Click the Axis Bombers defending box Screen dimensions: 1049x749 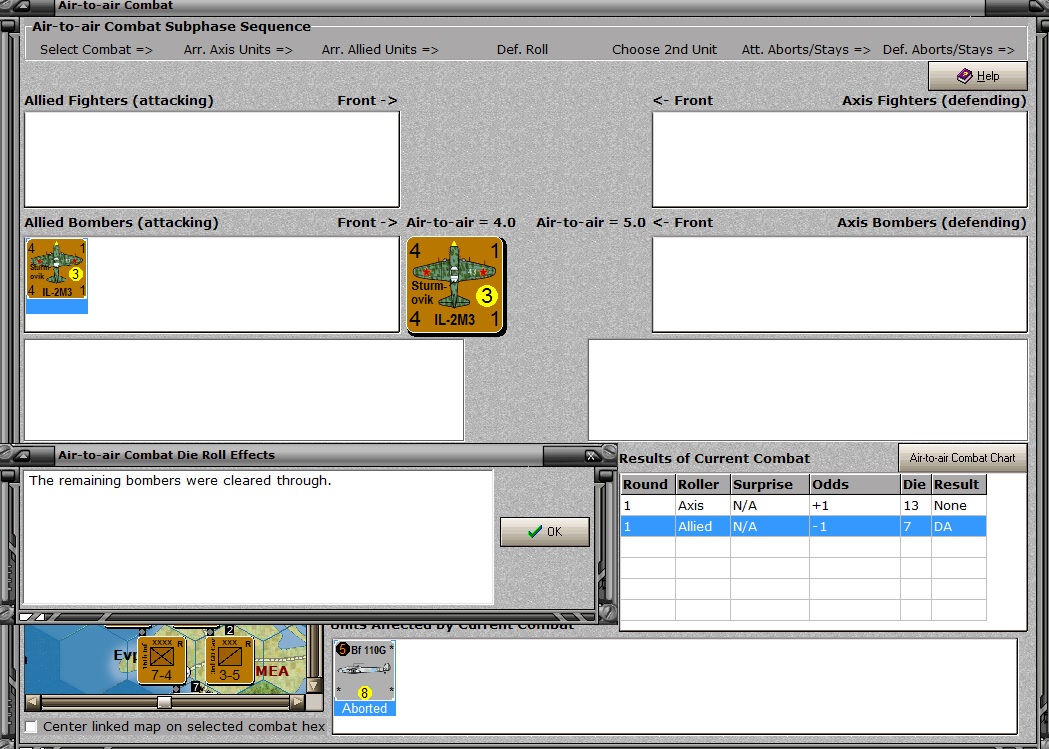point(840,284)
